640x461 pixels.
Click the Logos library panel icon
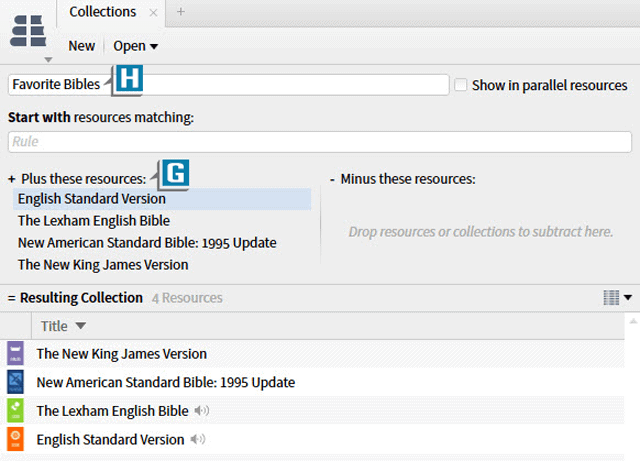(28, 29)
